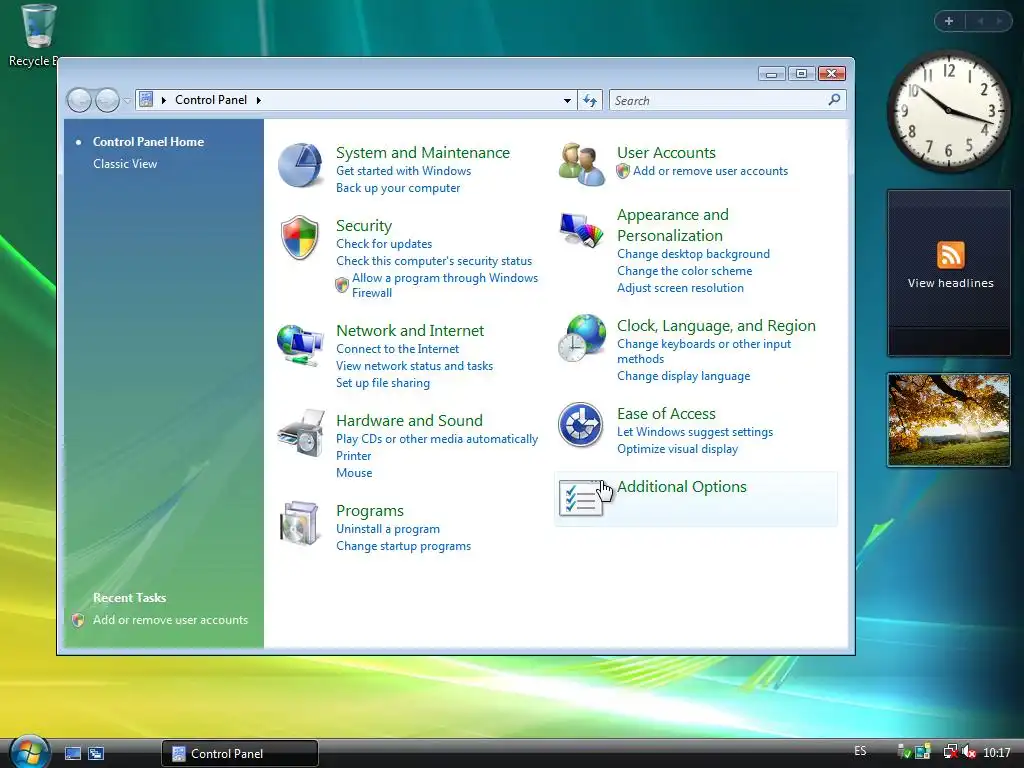Click the User Accounts people icon
The image size is (1024, 768).
pyautogui.click(x=581, y=165)
